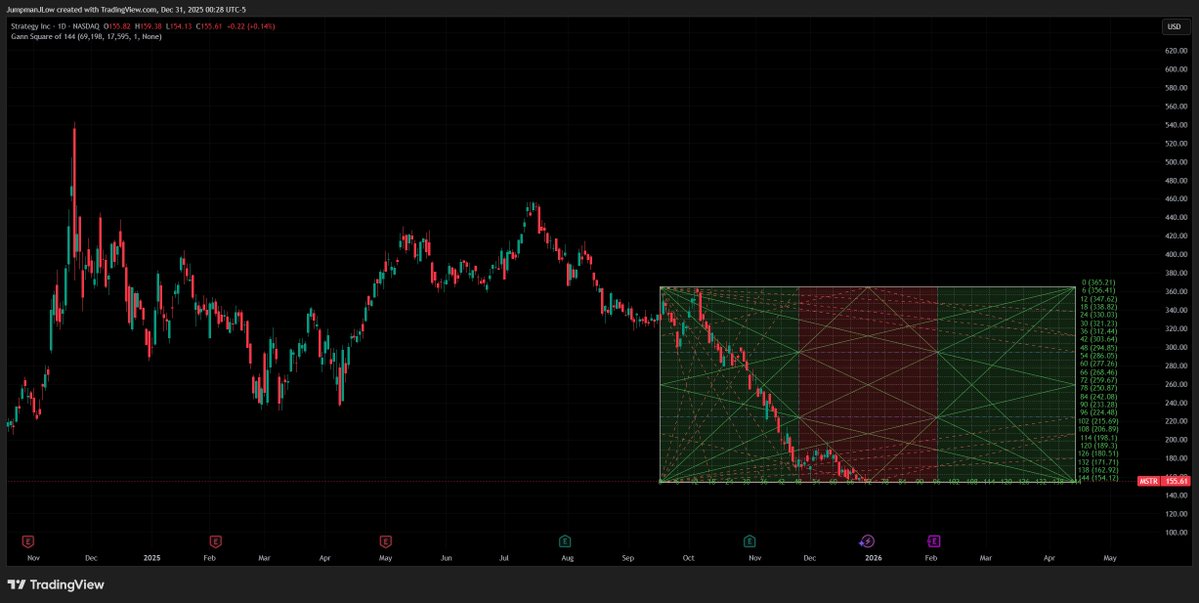
Task: Click the 155.61 current price label
Action: [x=1175, y=481]
